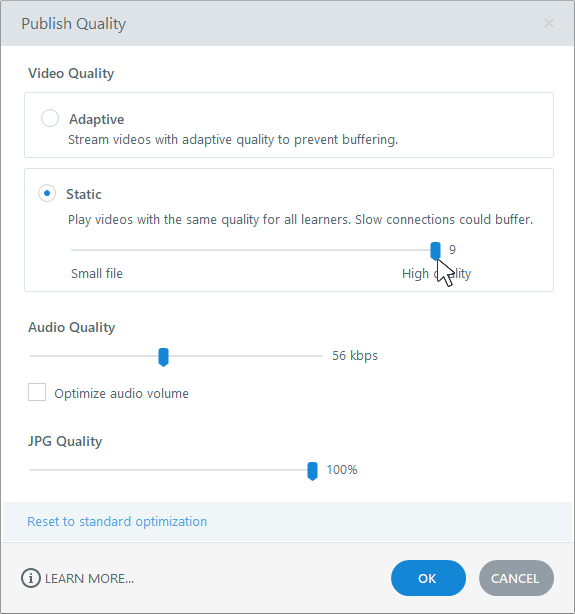Enable the Optimize audio volume checkbox
The height and width of the screenshot is (614, 575).
pos(37,392)
